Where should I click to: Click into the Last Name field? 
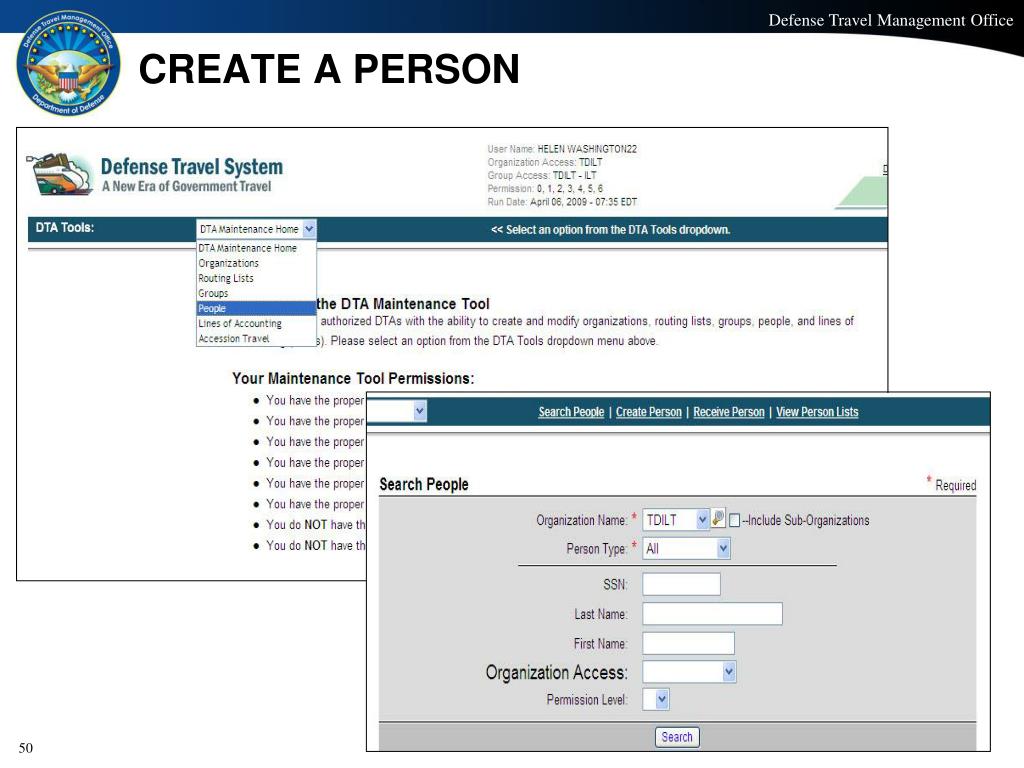(712, 614)
